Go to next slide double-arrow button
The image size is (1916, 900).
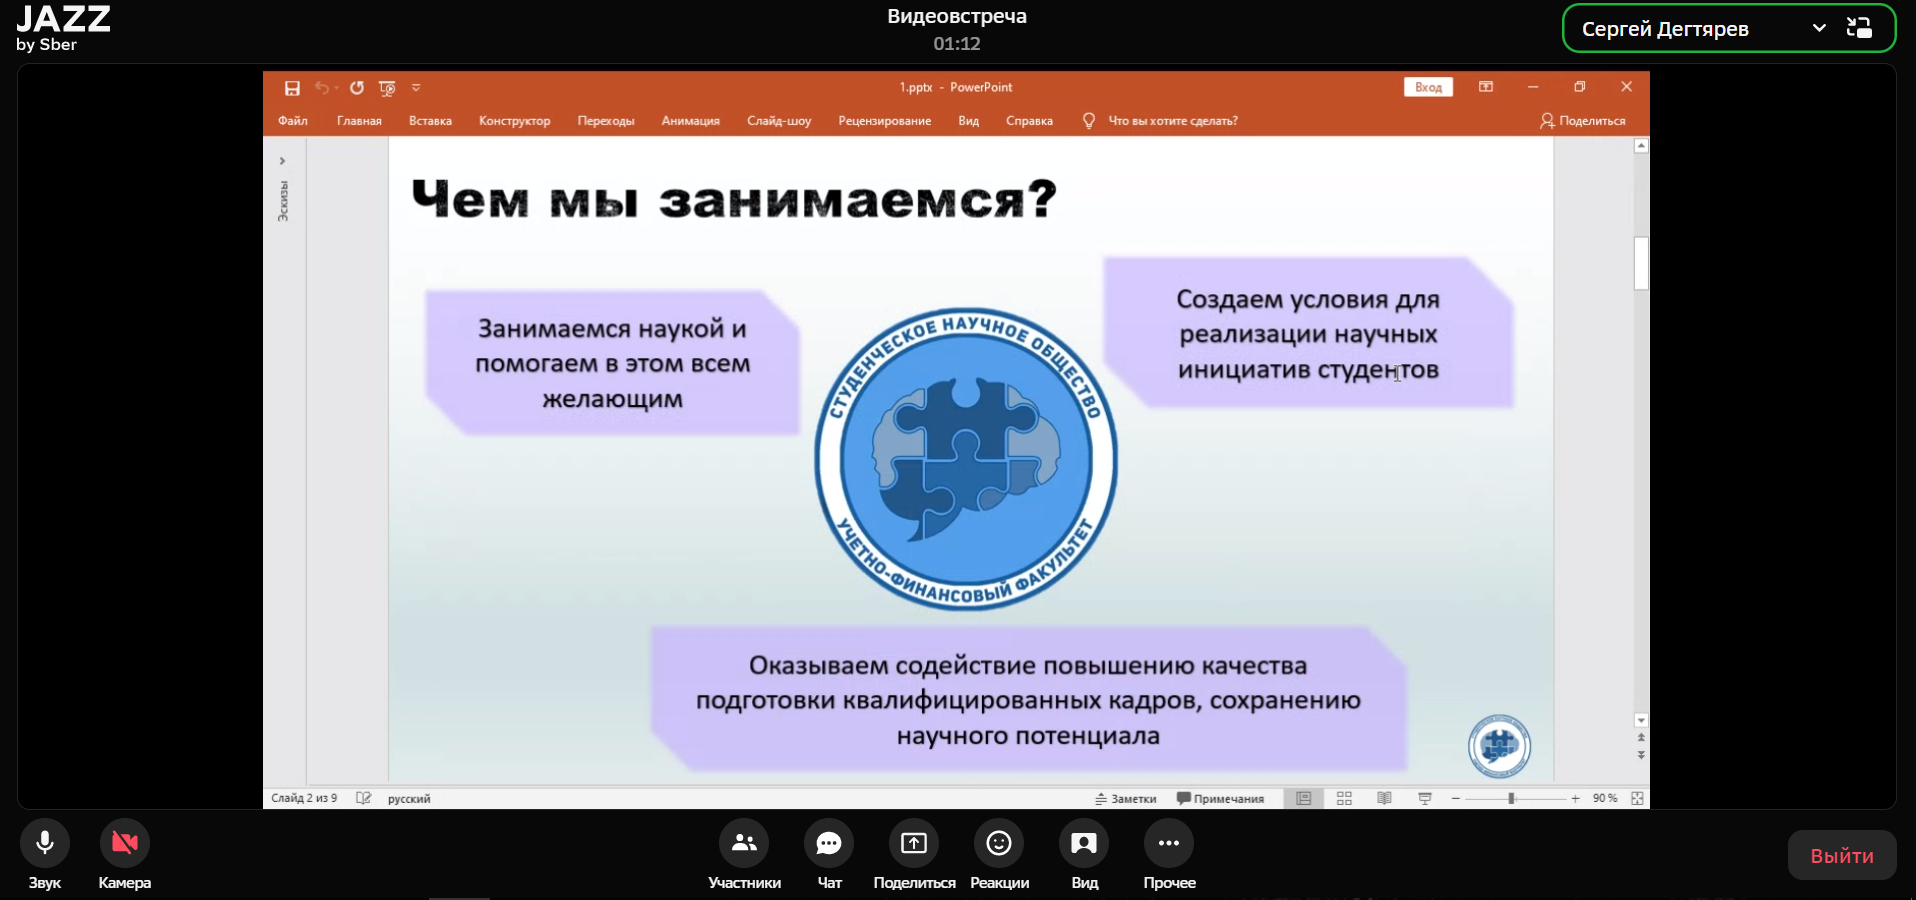[1641, 755]
